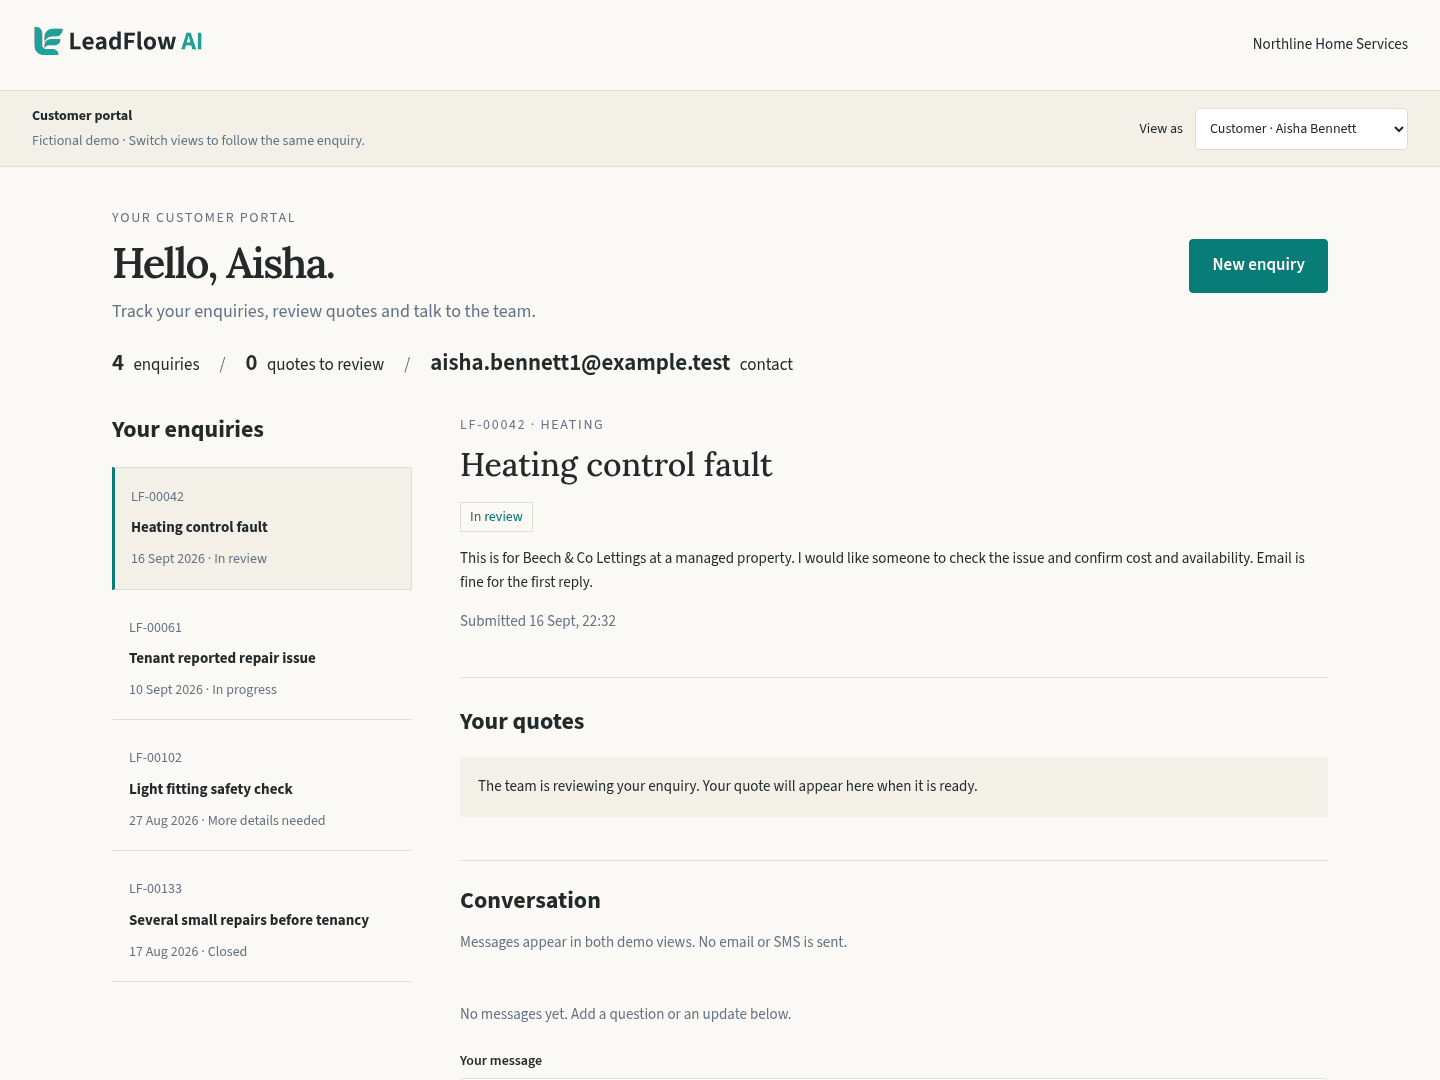Screen dimensions: 1440x1080
Task: Click the Heating control fault main heading
Action: tap(616, 465)
